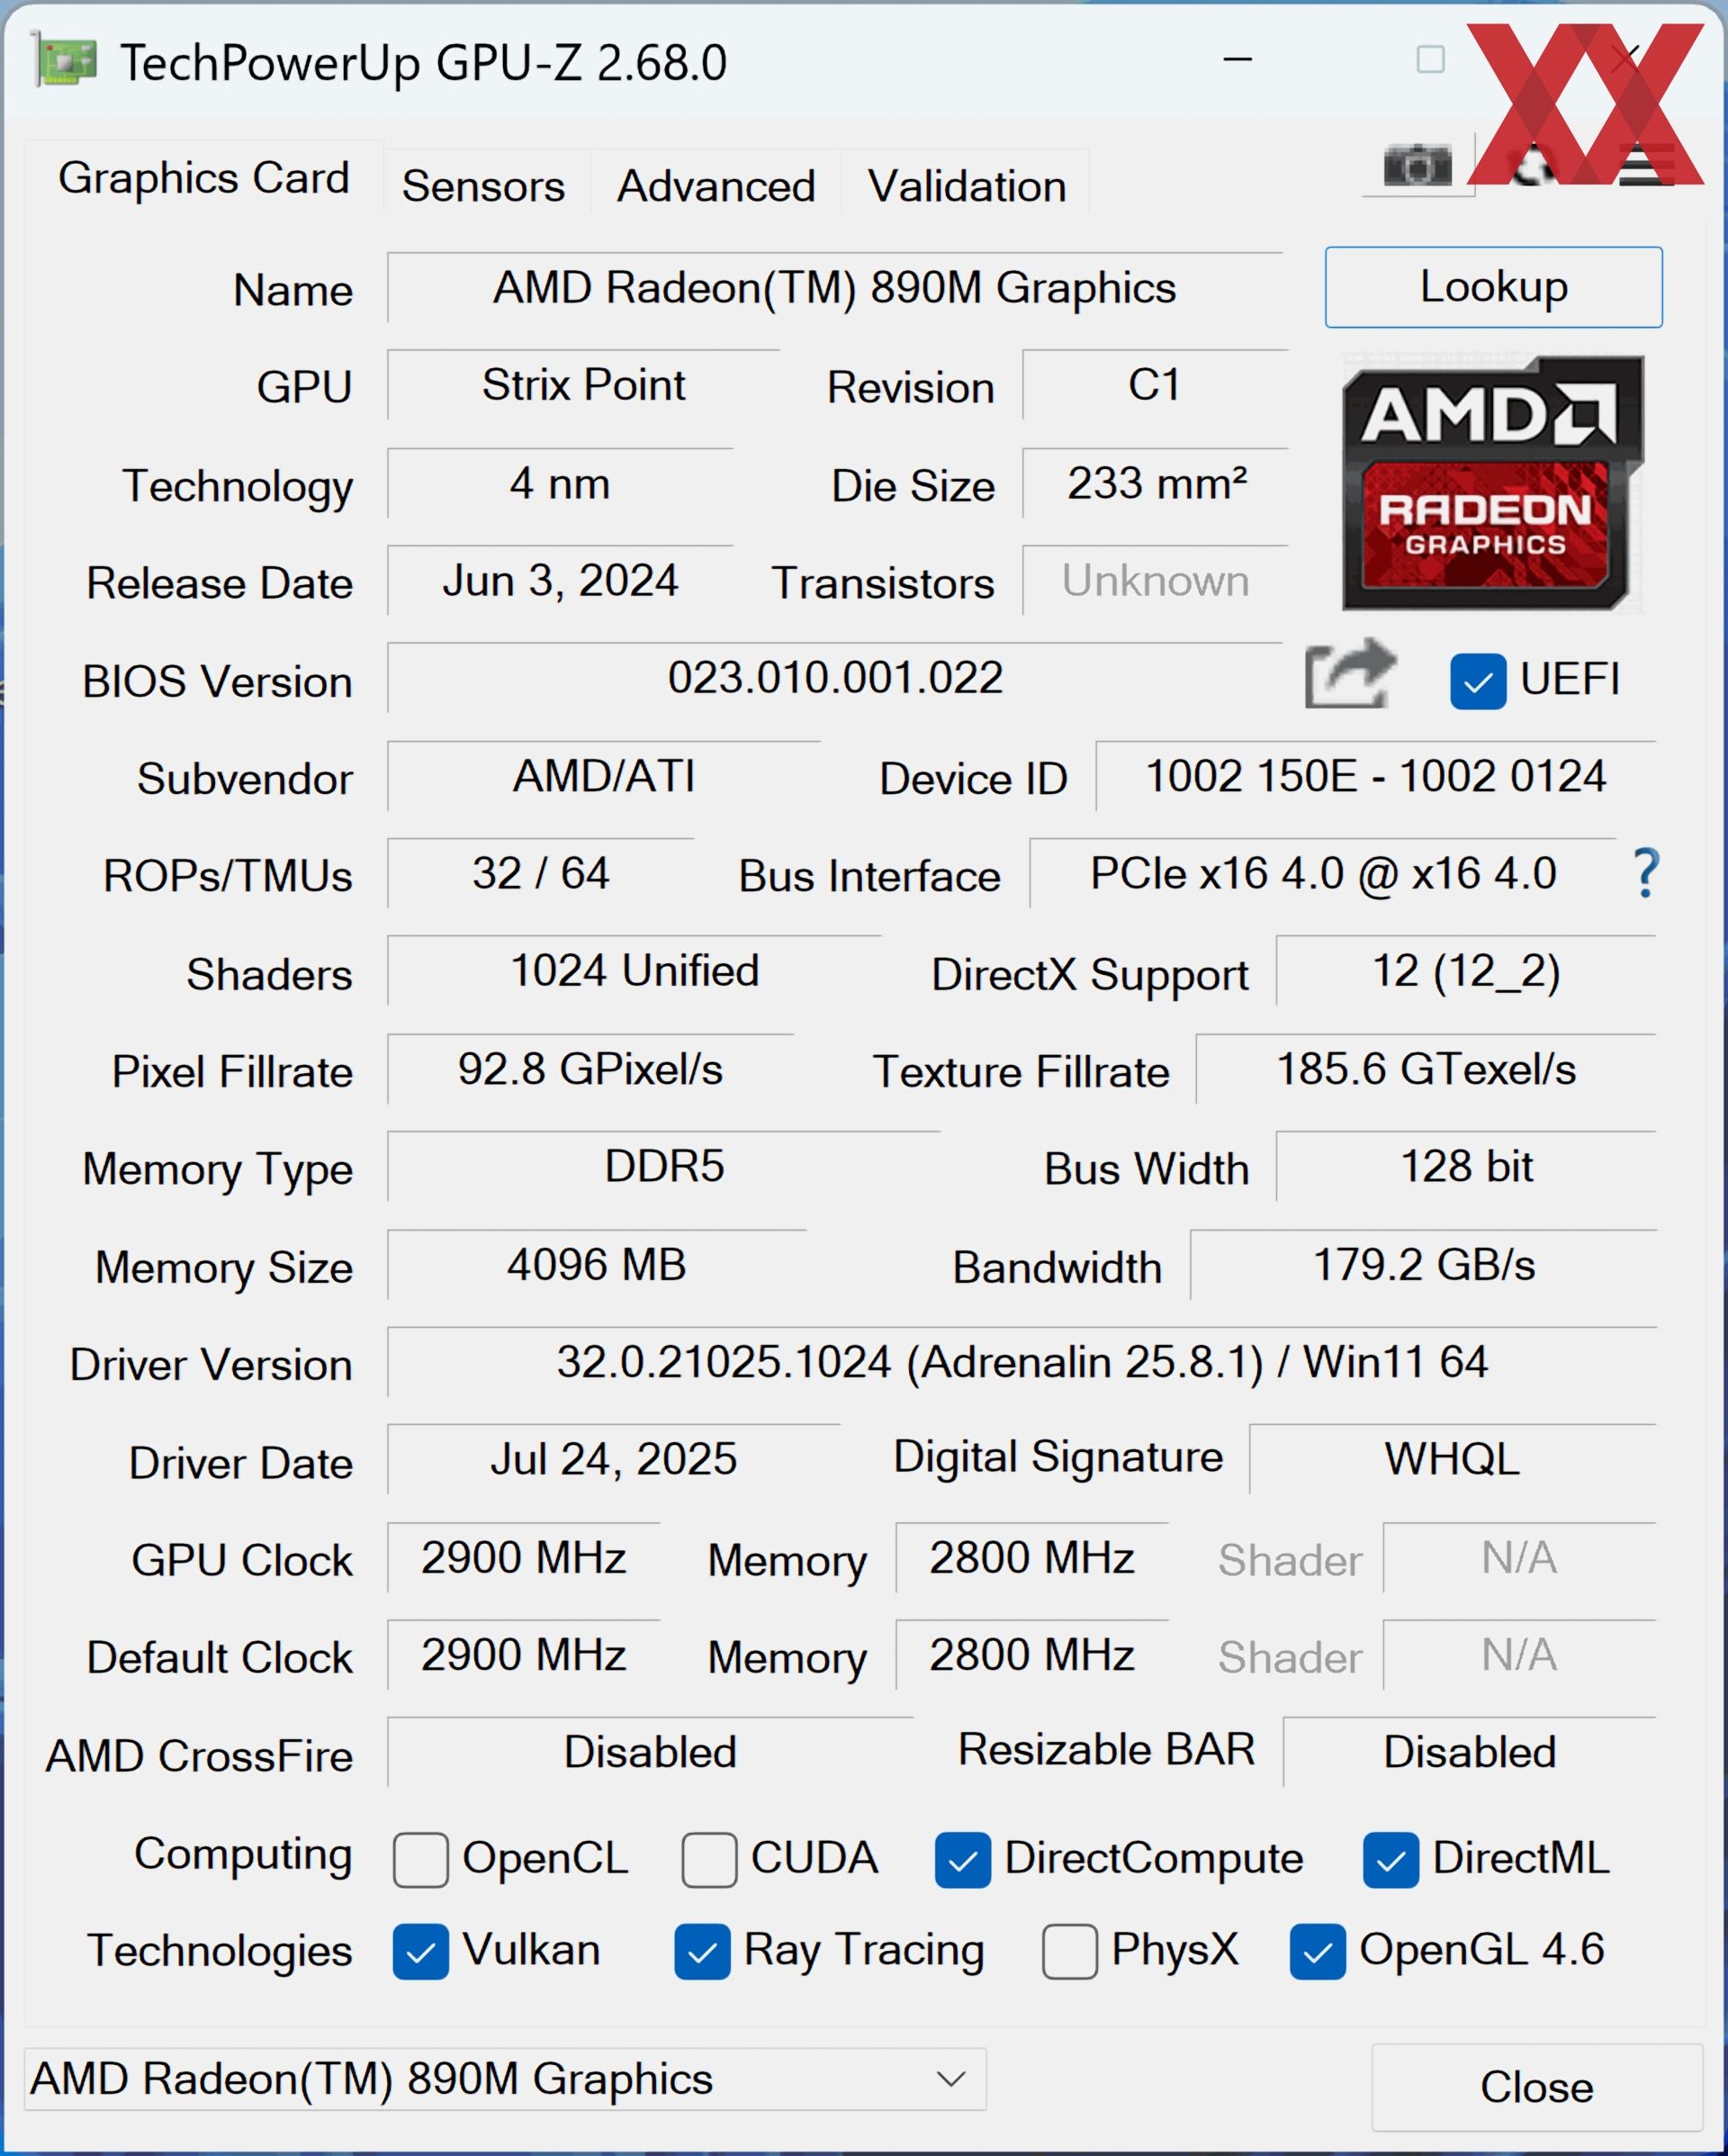Click the AMD Radeon Graphics logo
This screenshot has width=1728, height=2156.
click(1491, 483)
